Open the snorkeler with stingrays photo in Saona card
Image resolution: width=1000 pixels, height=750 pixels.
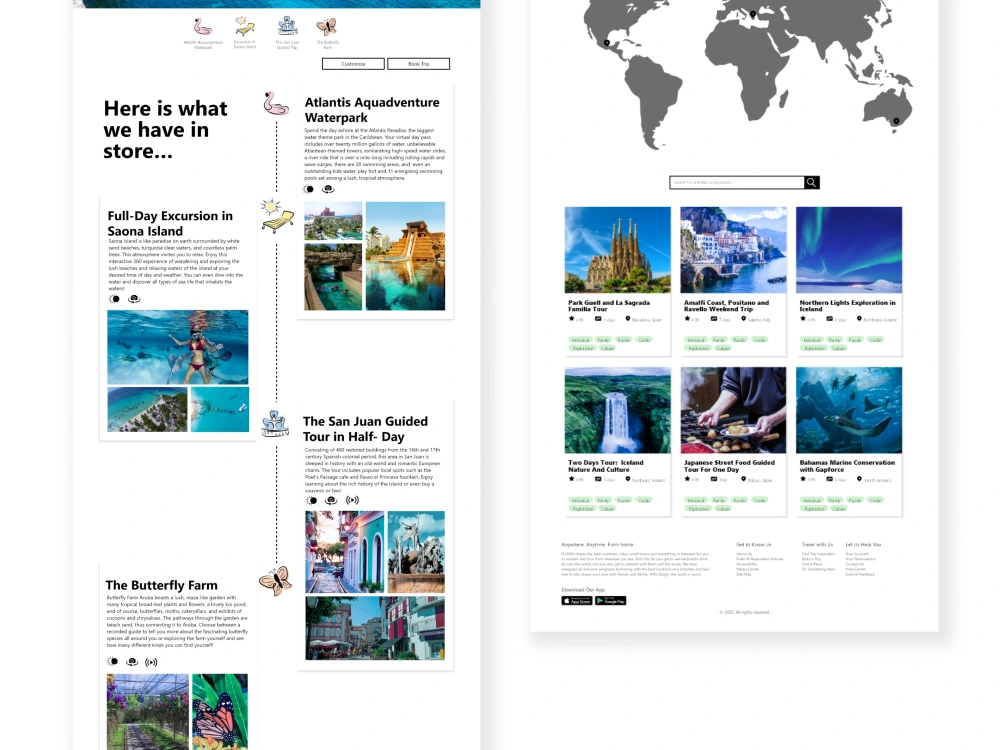(x=177, y=347)
